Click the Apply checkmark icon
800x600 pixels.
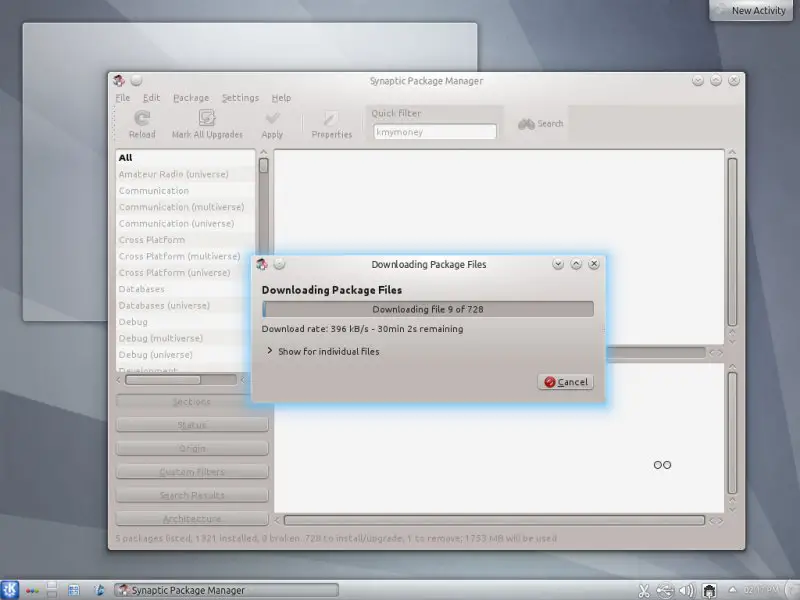[272, 118]
